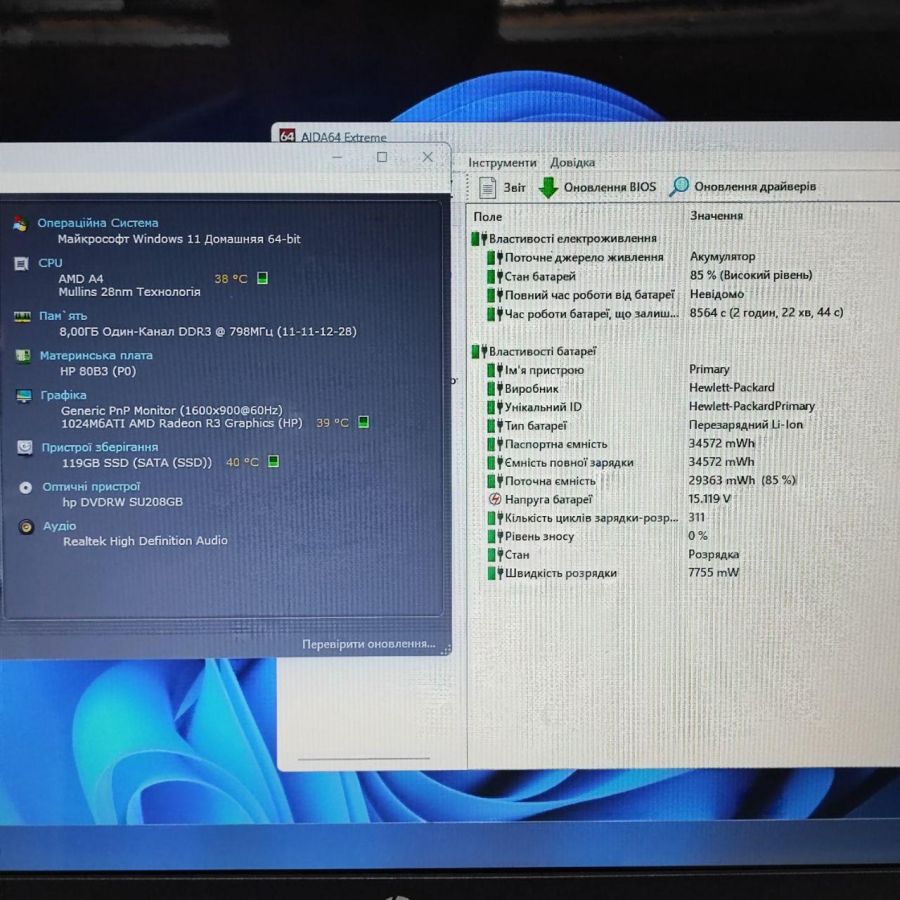Click the Значення column header
The image size is (900, 900).
click(716, 216)
